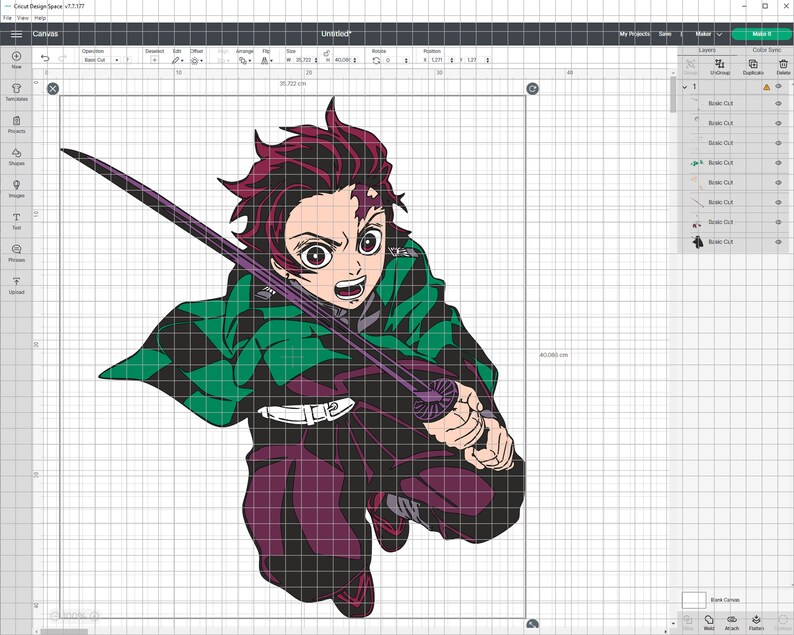Delete the selected layers
The height and width of the screenshot is (635, 794).
click(783, 67)
